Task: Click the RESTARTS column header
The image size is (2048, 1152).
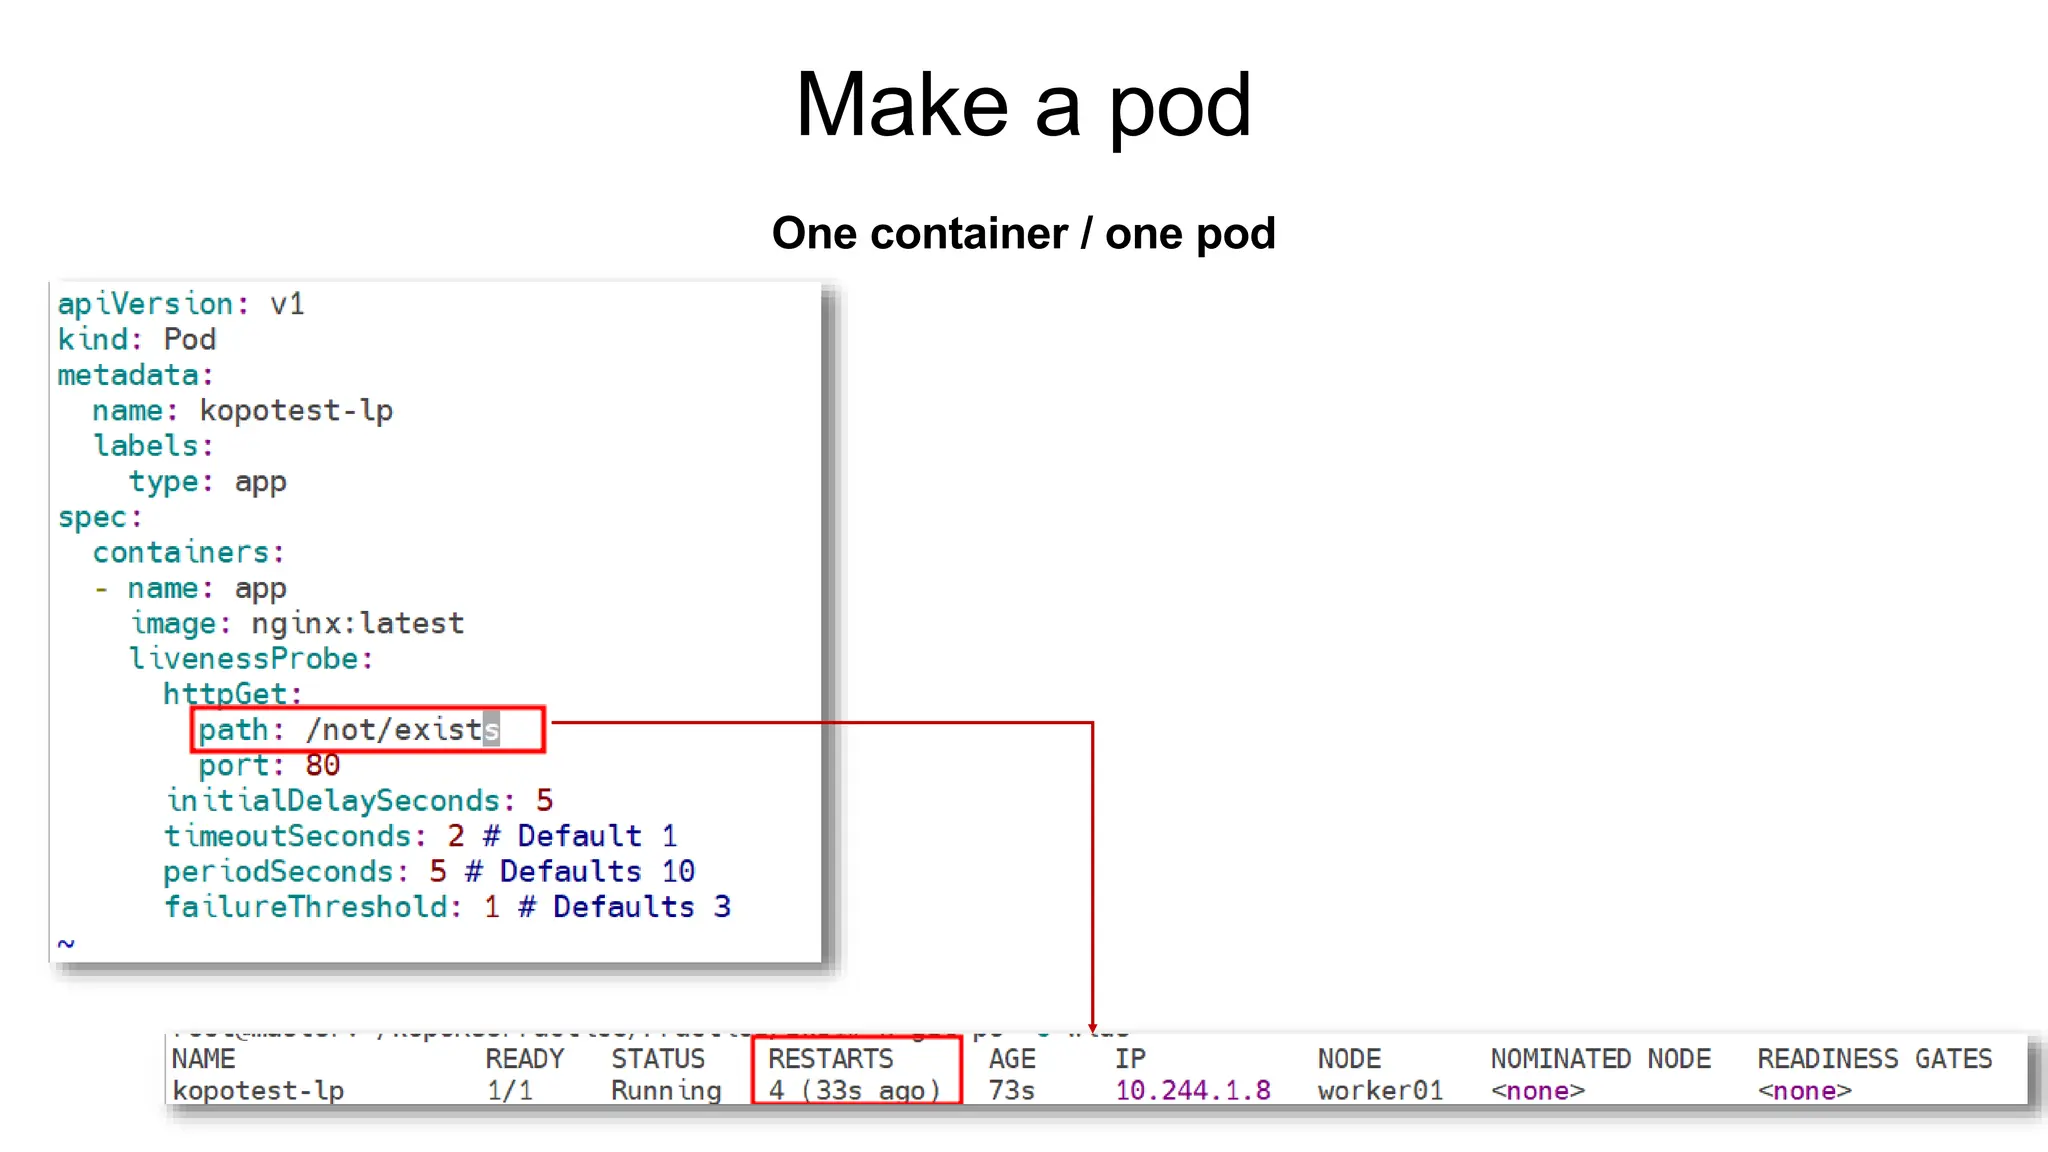Action: 831,1059
